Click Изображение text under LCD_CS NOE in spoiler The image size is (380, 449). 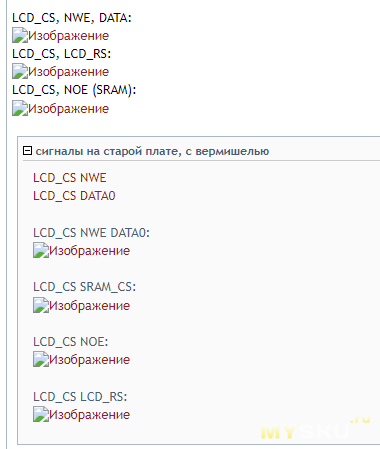pos(89,360)
